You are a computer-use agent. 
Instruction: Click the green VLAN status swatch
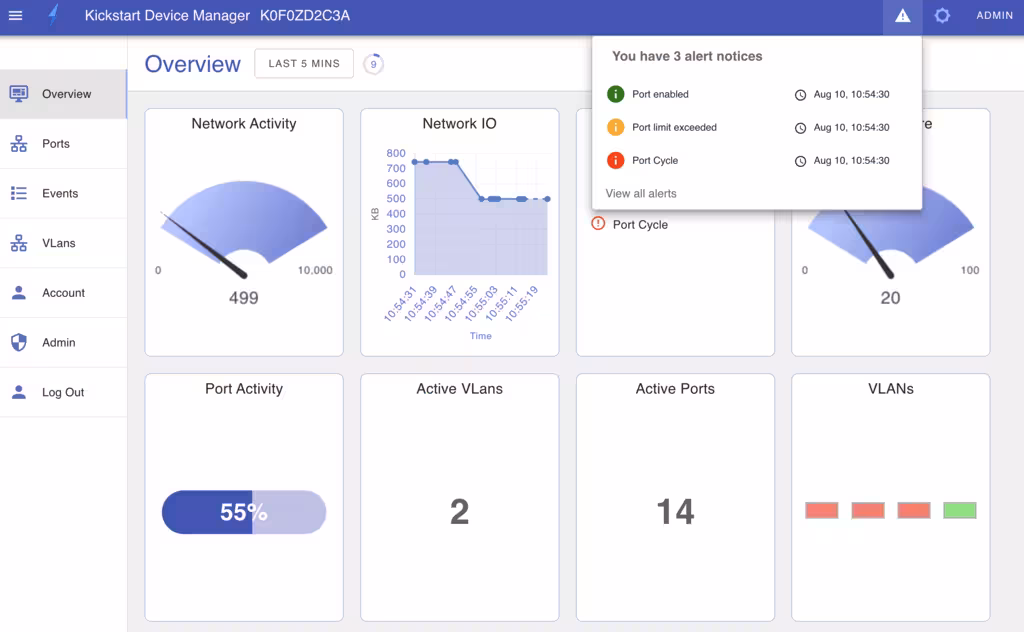point(959,510)
